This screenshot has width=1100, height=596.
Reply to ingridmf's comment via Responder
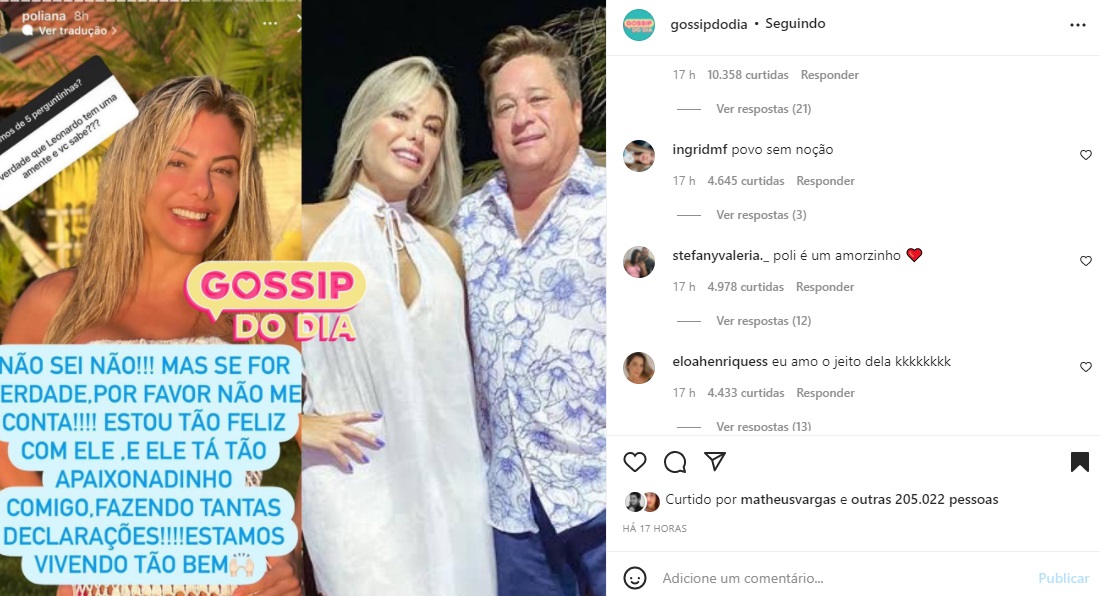(x=825, y=181)
